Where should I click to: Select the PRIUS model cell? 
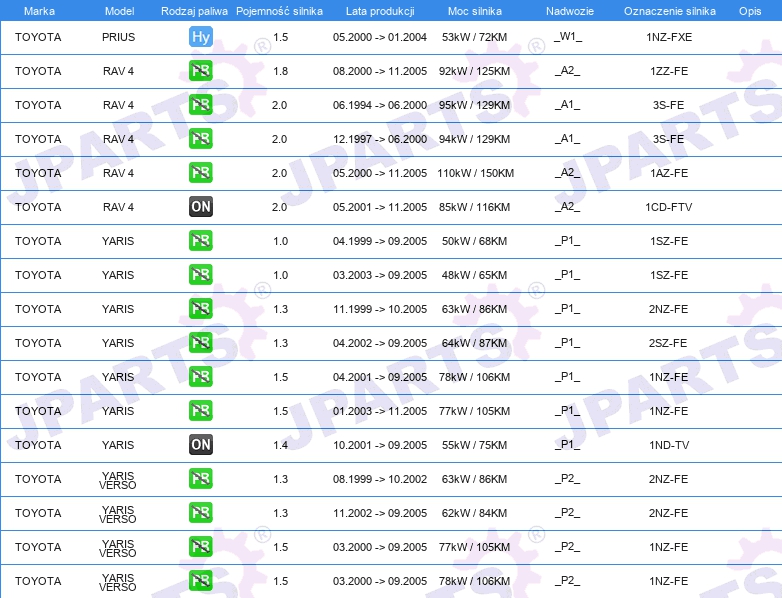[x=118, y=37]
